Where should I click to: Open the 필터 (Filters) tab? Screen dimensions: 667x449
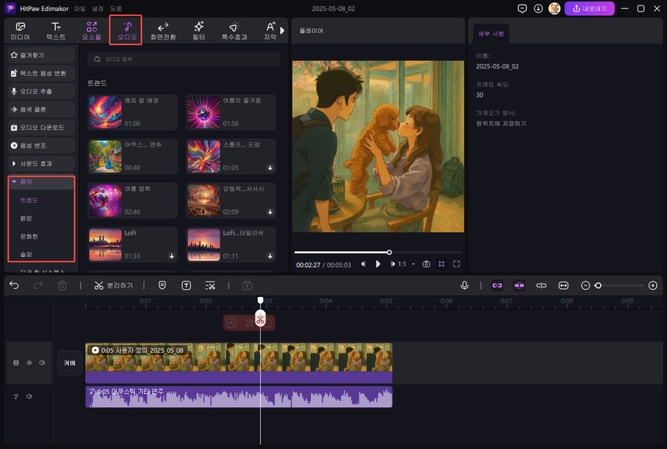[199, 31]
